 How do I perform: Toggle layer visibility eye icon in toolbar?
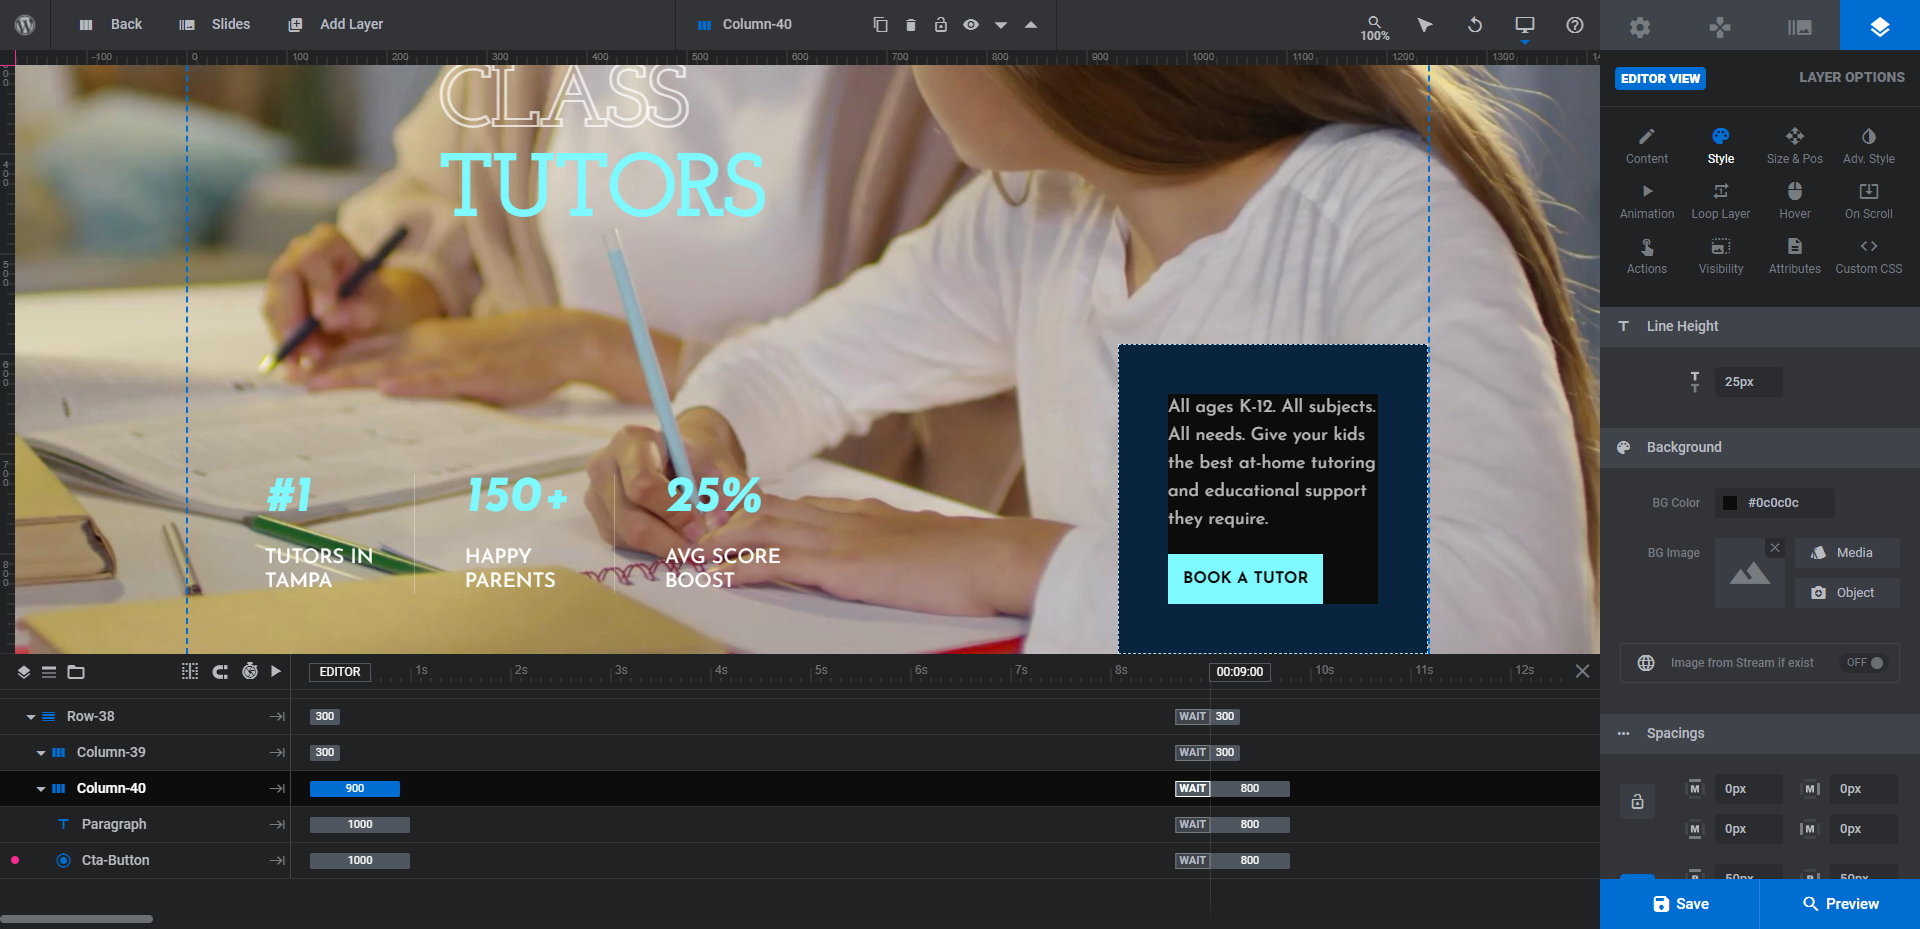(971, 24)
